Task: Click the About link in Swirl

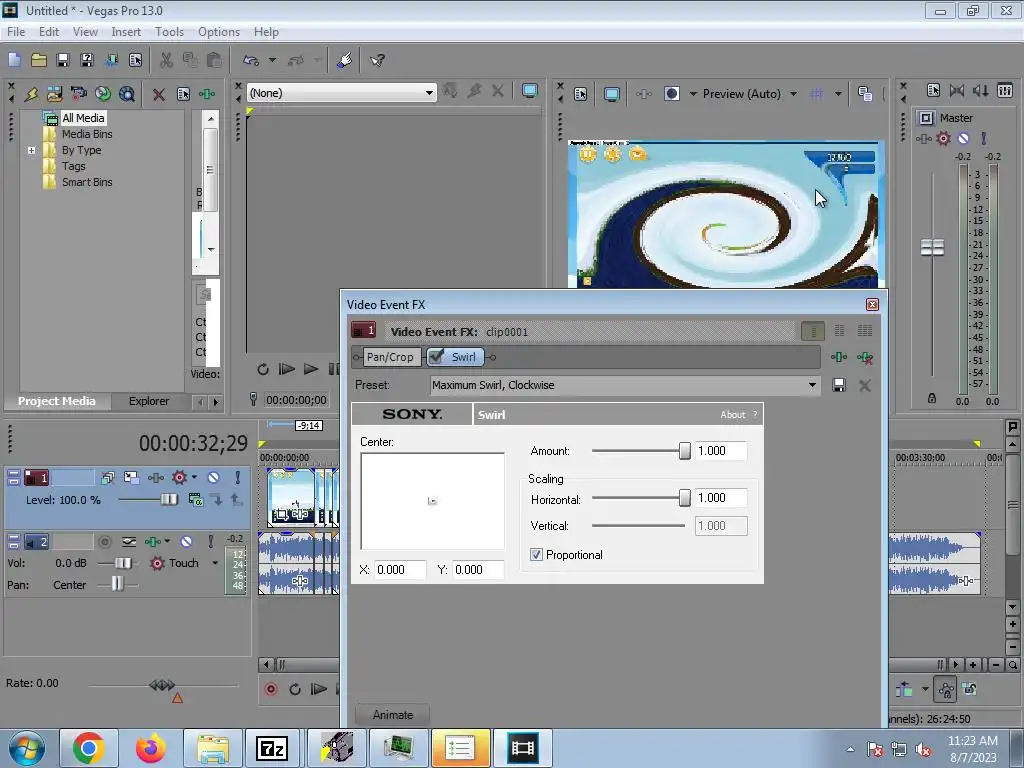Action: pos(732,415)
